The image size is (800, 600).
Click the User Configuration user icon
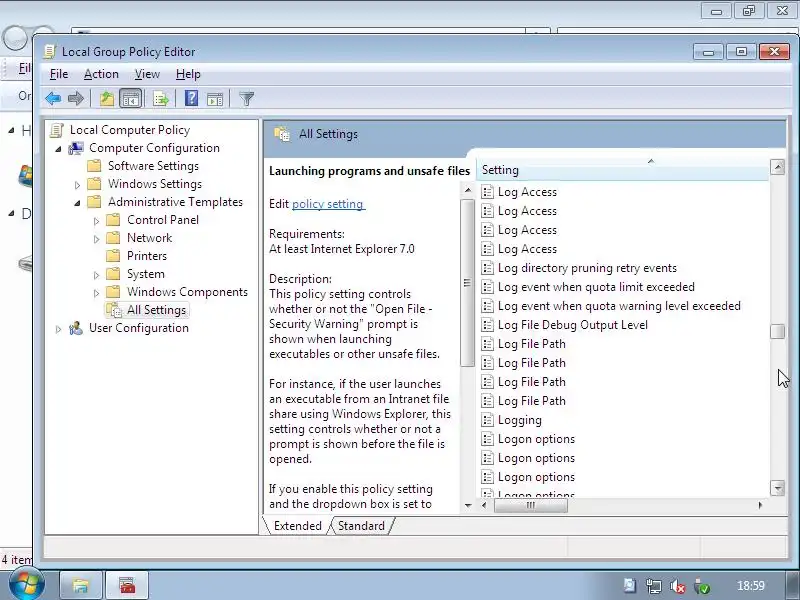(76, 328)
